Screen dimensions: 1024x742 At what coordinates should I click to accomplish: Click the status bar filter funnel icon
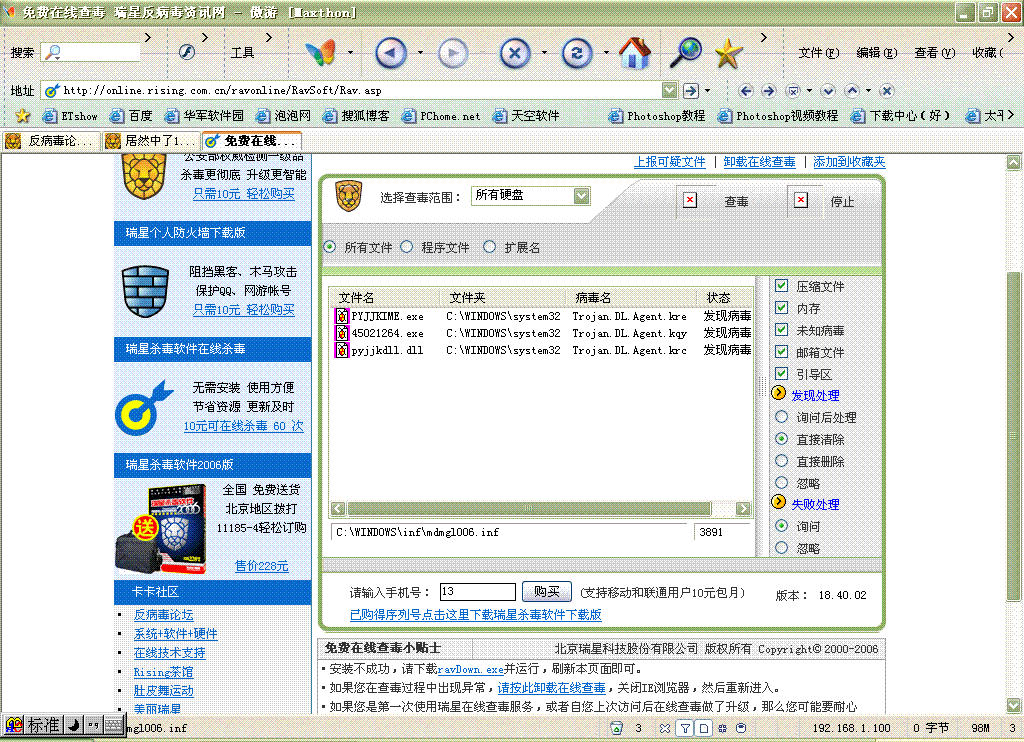[684, 728]
